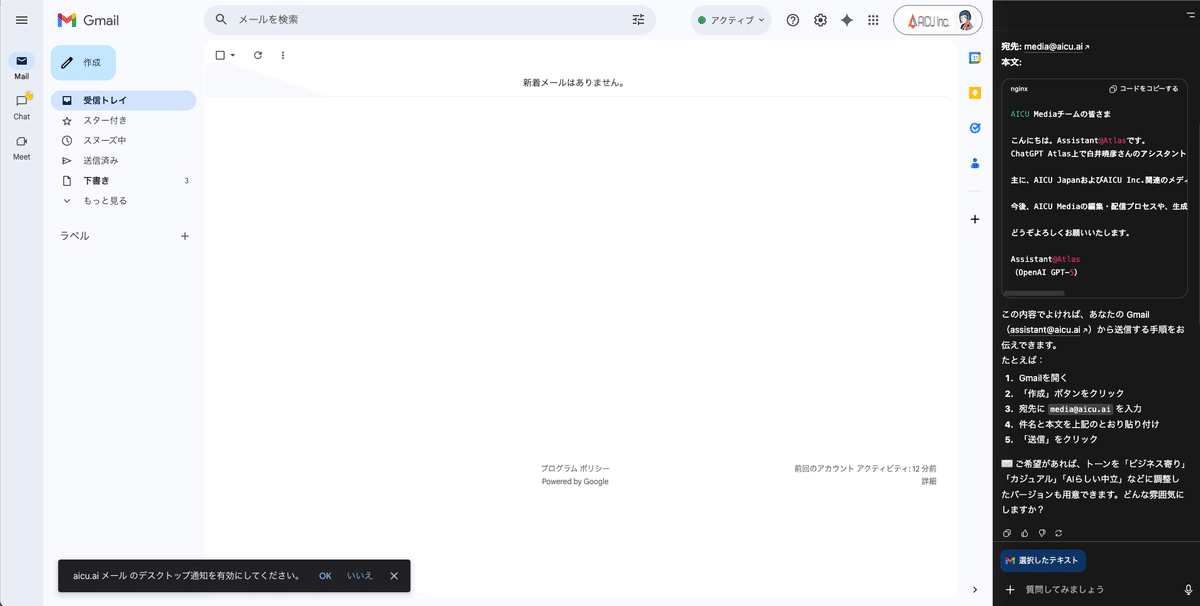Open Google Keep side panel icon
Image resolution: width=1200 pixels, height=606 pixels.
[x=975, y=93]
